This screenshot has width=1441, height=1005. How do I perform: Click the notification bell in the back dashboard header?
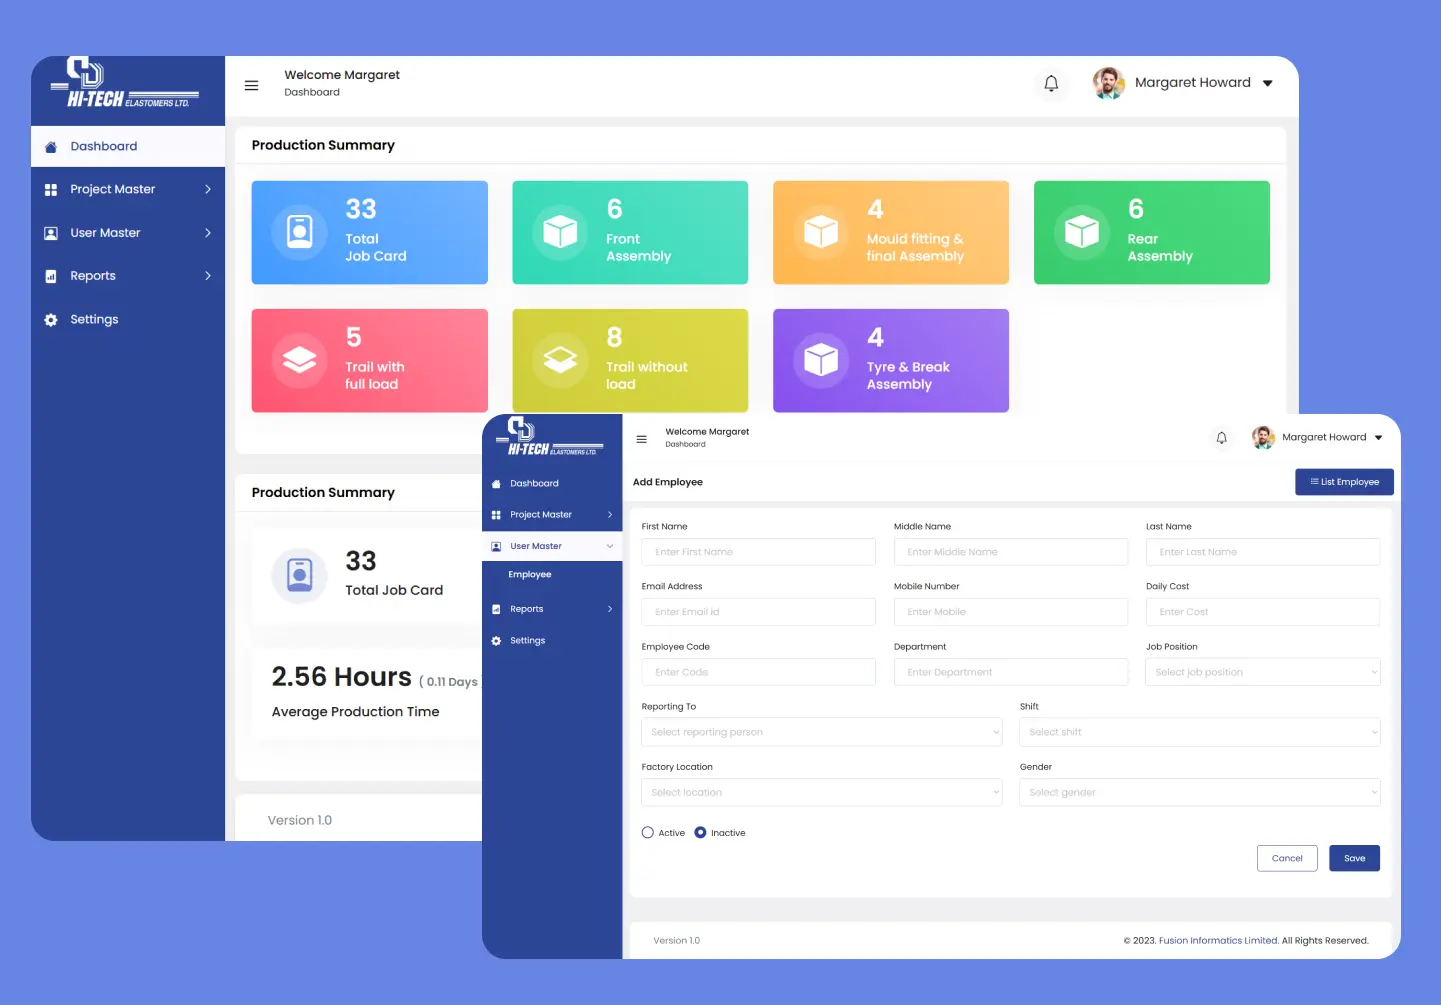[1051, 84]
